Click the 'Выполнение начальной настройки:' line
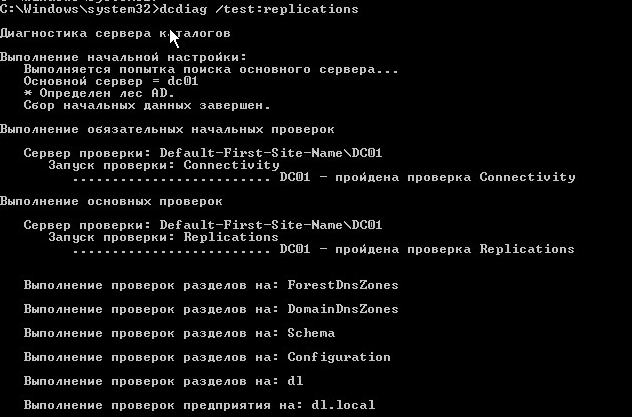The image size is (632, 417). 123,58
